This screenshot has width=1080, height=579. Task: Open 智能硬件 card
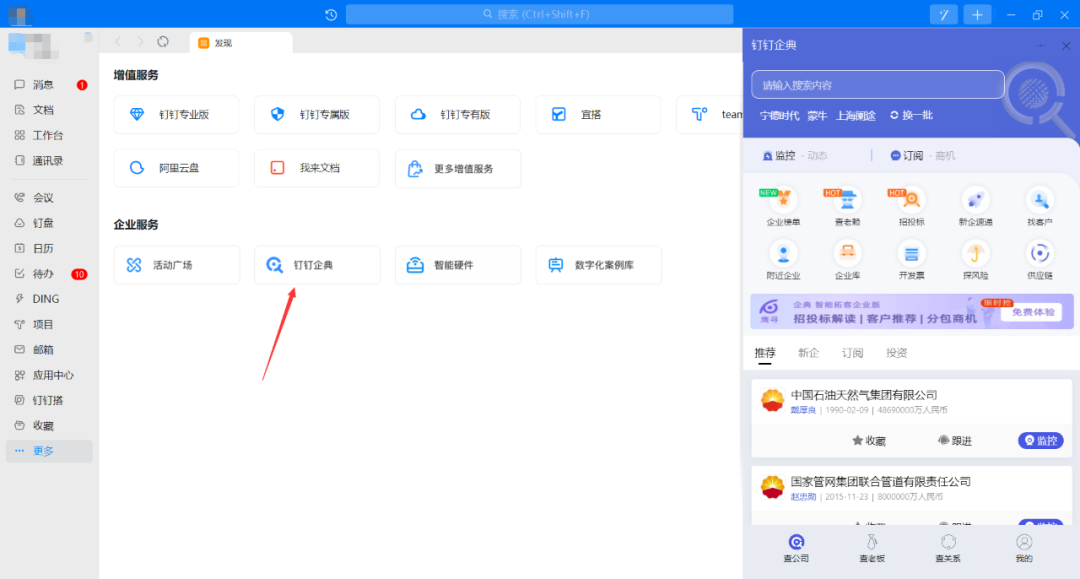[457, 265]
